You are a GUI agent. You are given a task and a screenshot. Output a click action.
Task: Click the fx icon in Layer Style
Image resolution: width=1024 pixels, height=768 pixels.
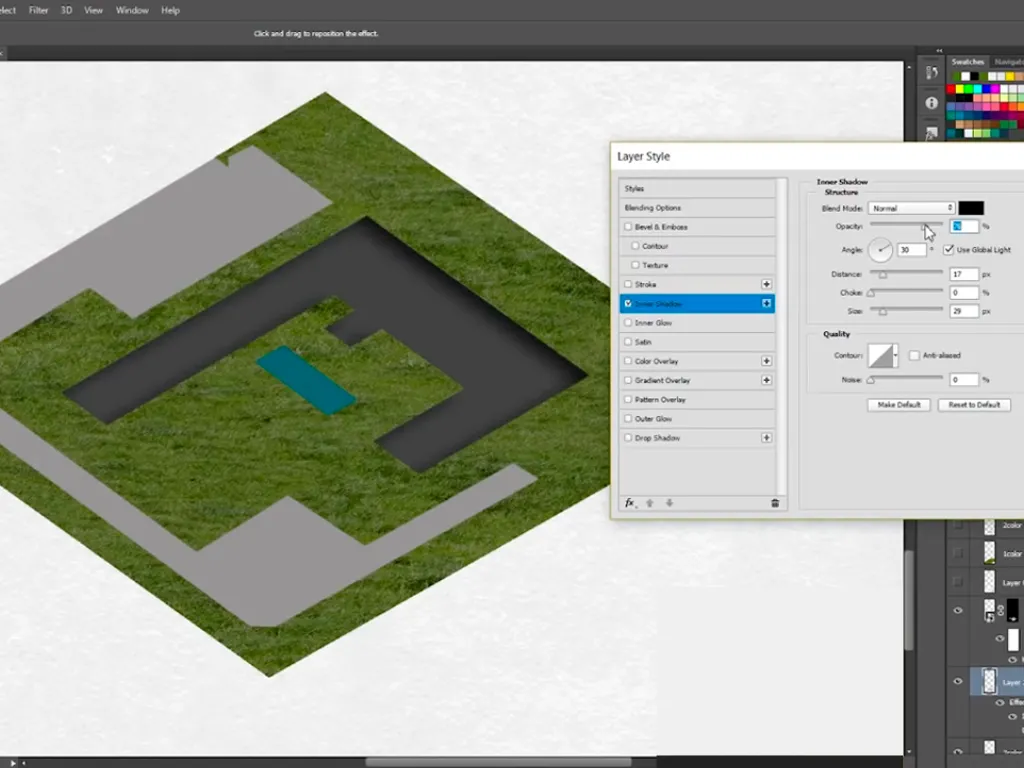[630, 503]
